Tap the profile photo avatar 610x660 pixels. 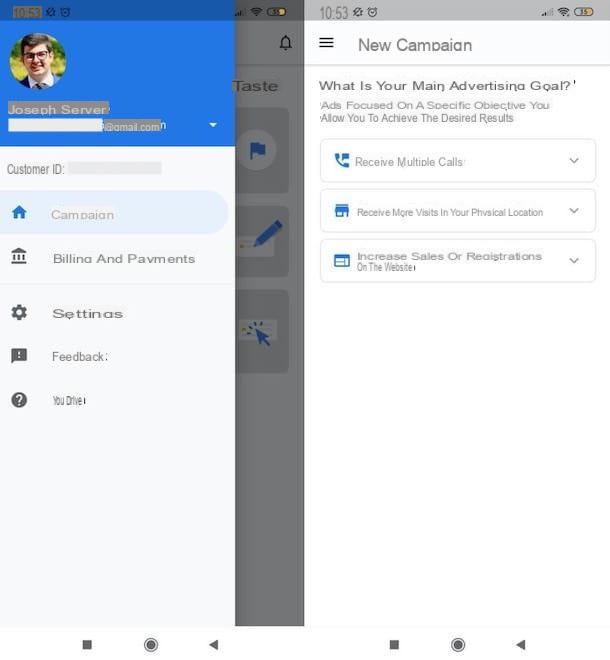(x=38, y=61)
